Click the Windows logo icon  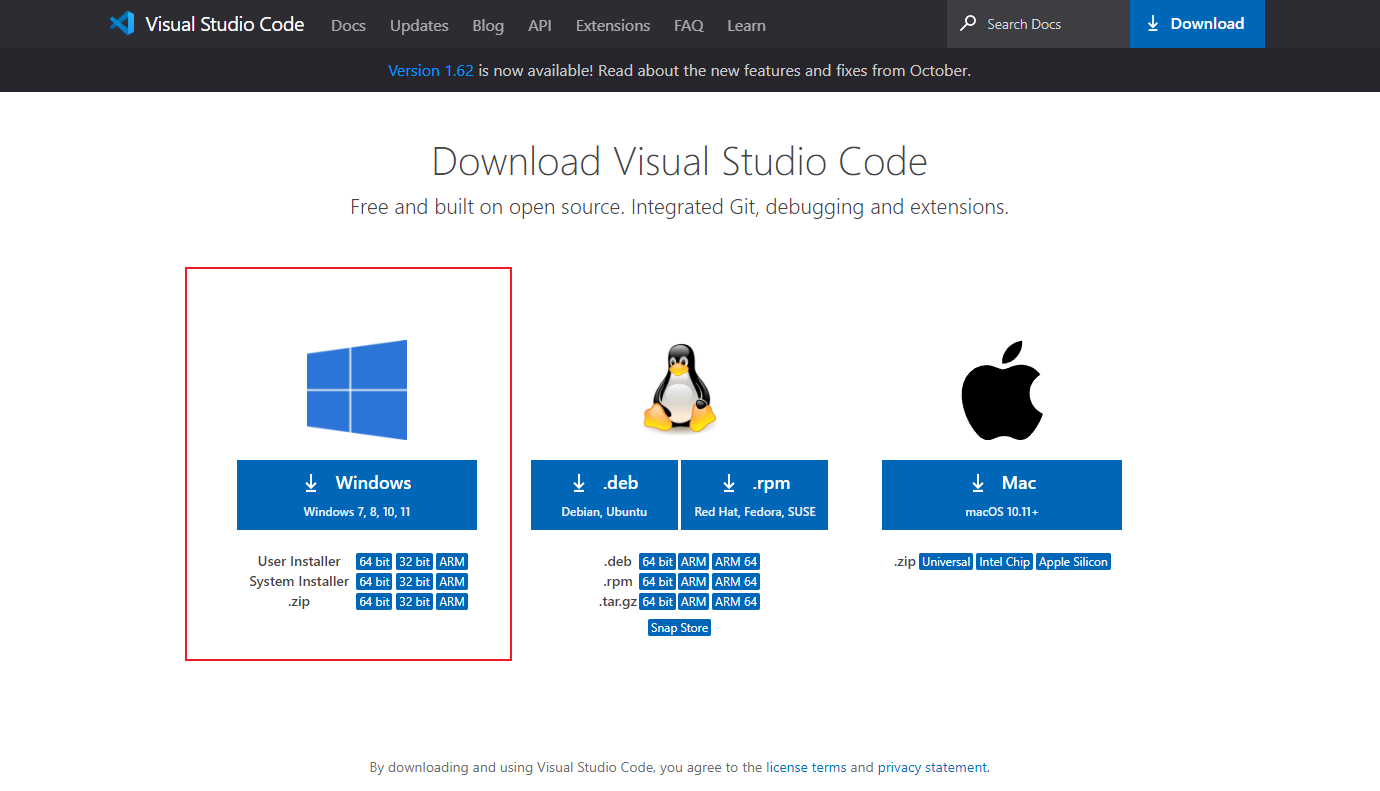(357, 389)
